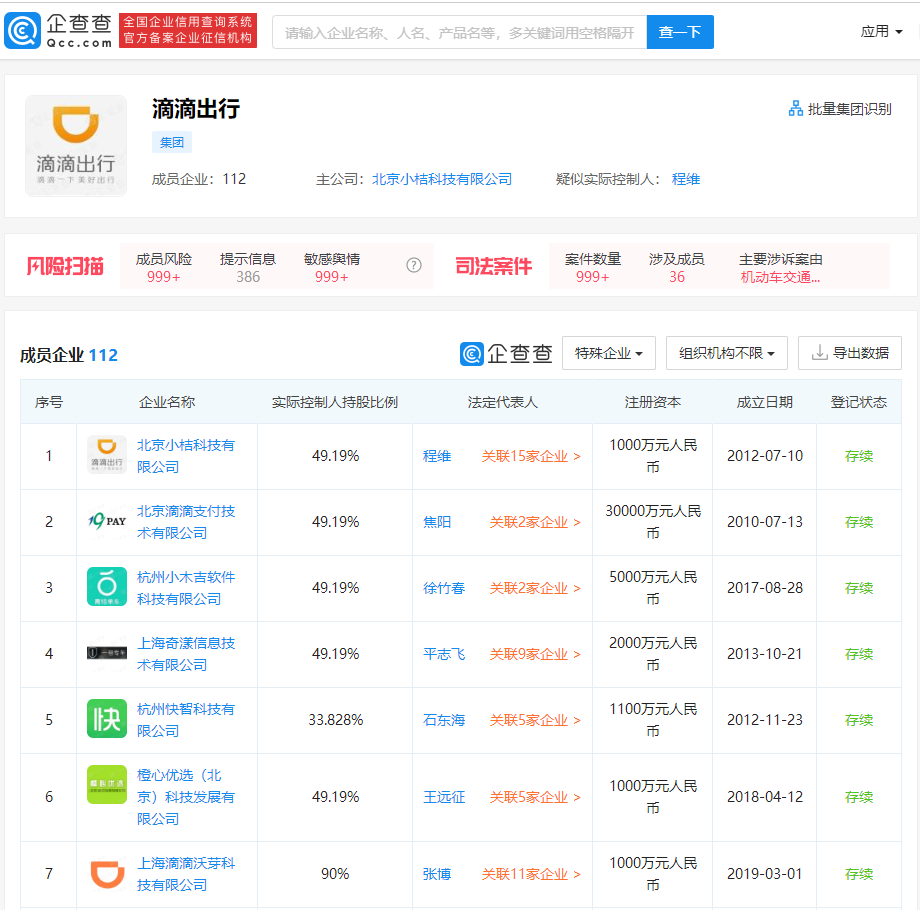Click the 99PAY logo for 北京滴滴支付技术有限公司
Viewport: 920px width, 910px height.
106,521
